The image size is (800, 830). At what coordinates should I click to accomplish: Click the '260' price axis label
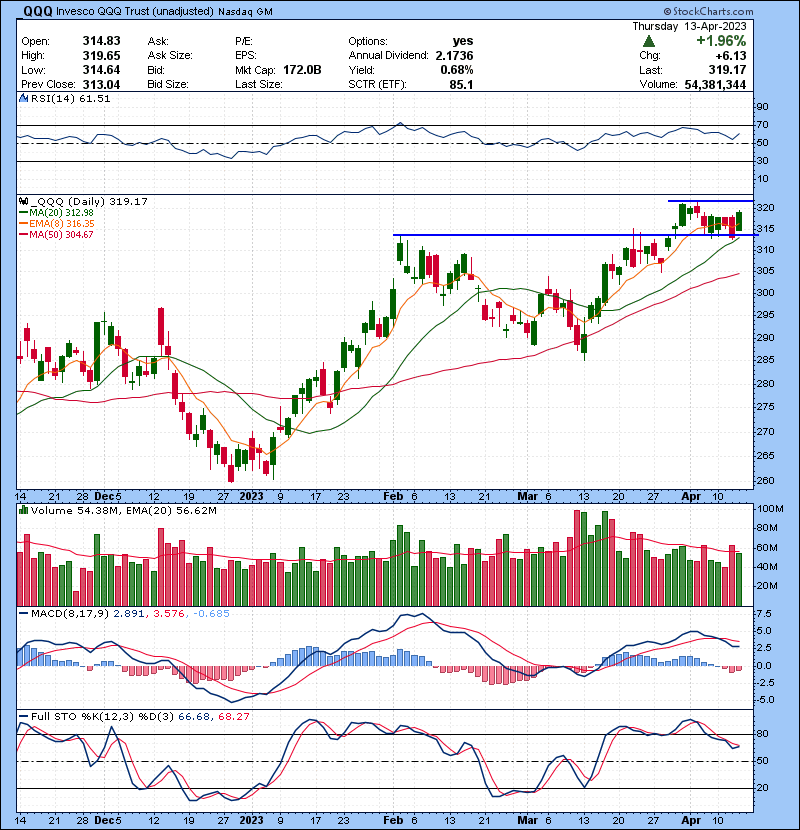766,481
